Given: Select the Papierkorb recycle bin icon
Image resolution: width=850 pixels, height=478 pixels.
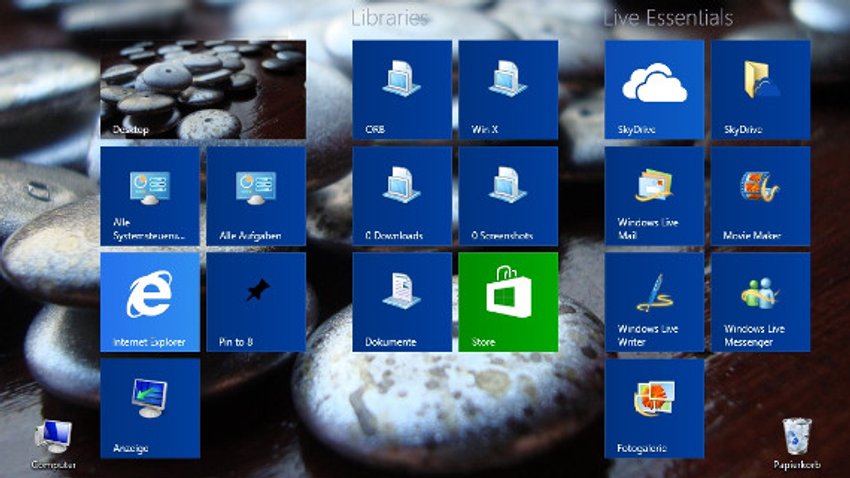Looking at the screenshot, I should [x=797, y=443].
